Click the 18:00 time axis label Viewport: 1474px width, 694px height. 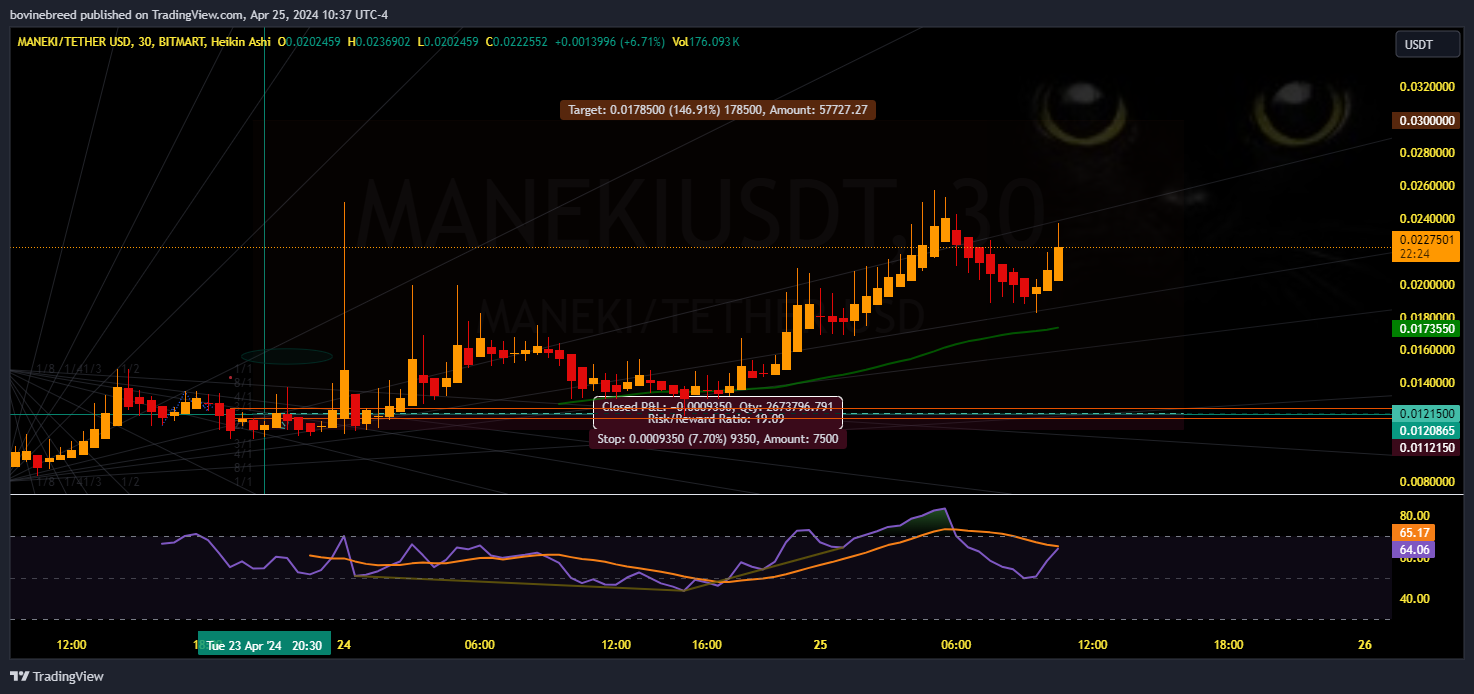[1228, 646]
